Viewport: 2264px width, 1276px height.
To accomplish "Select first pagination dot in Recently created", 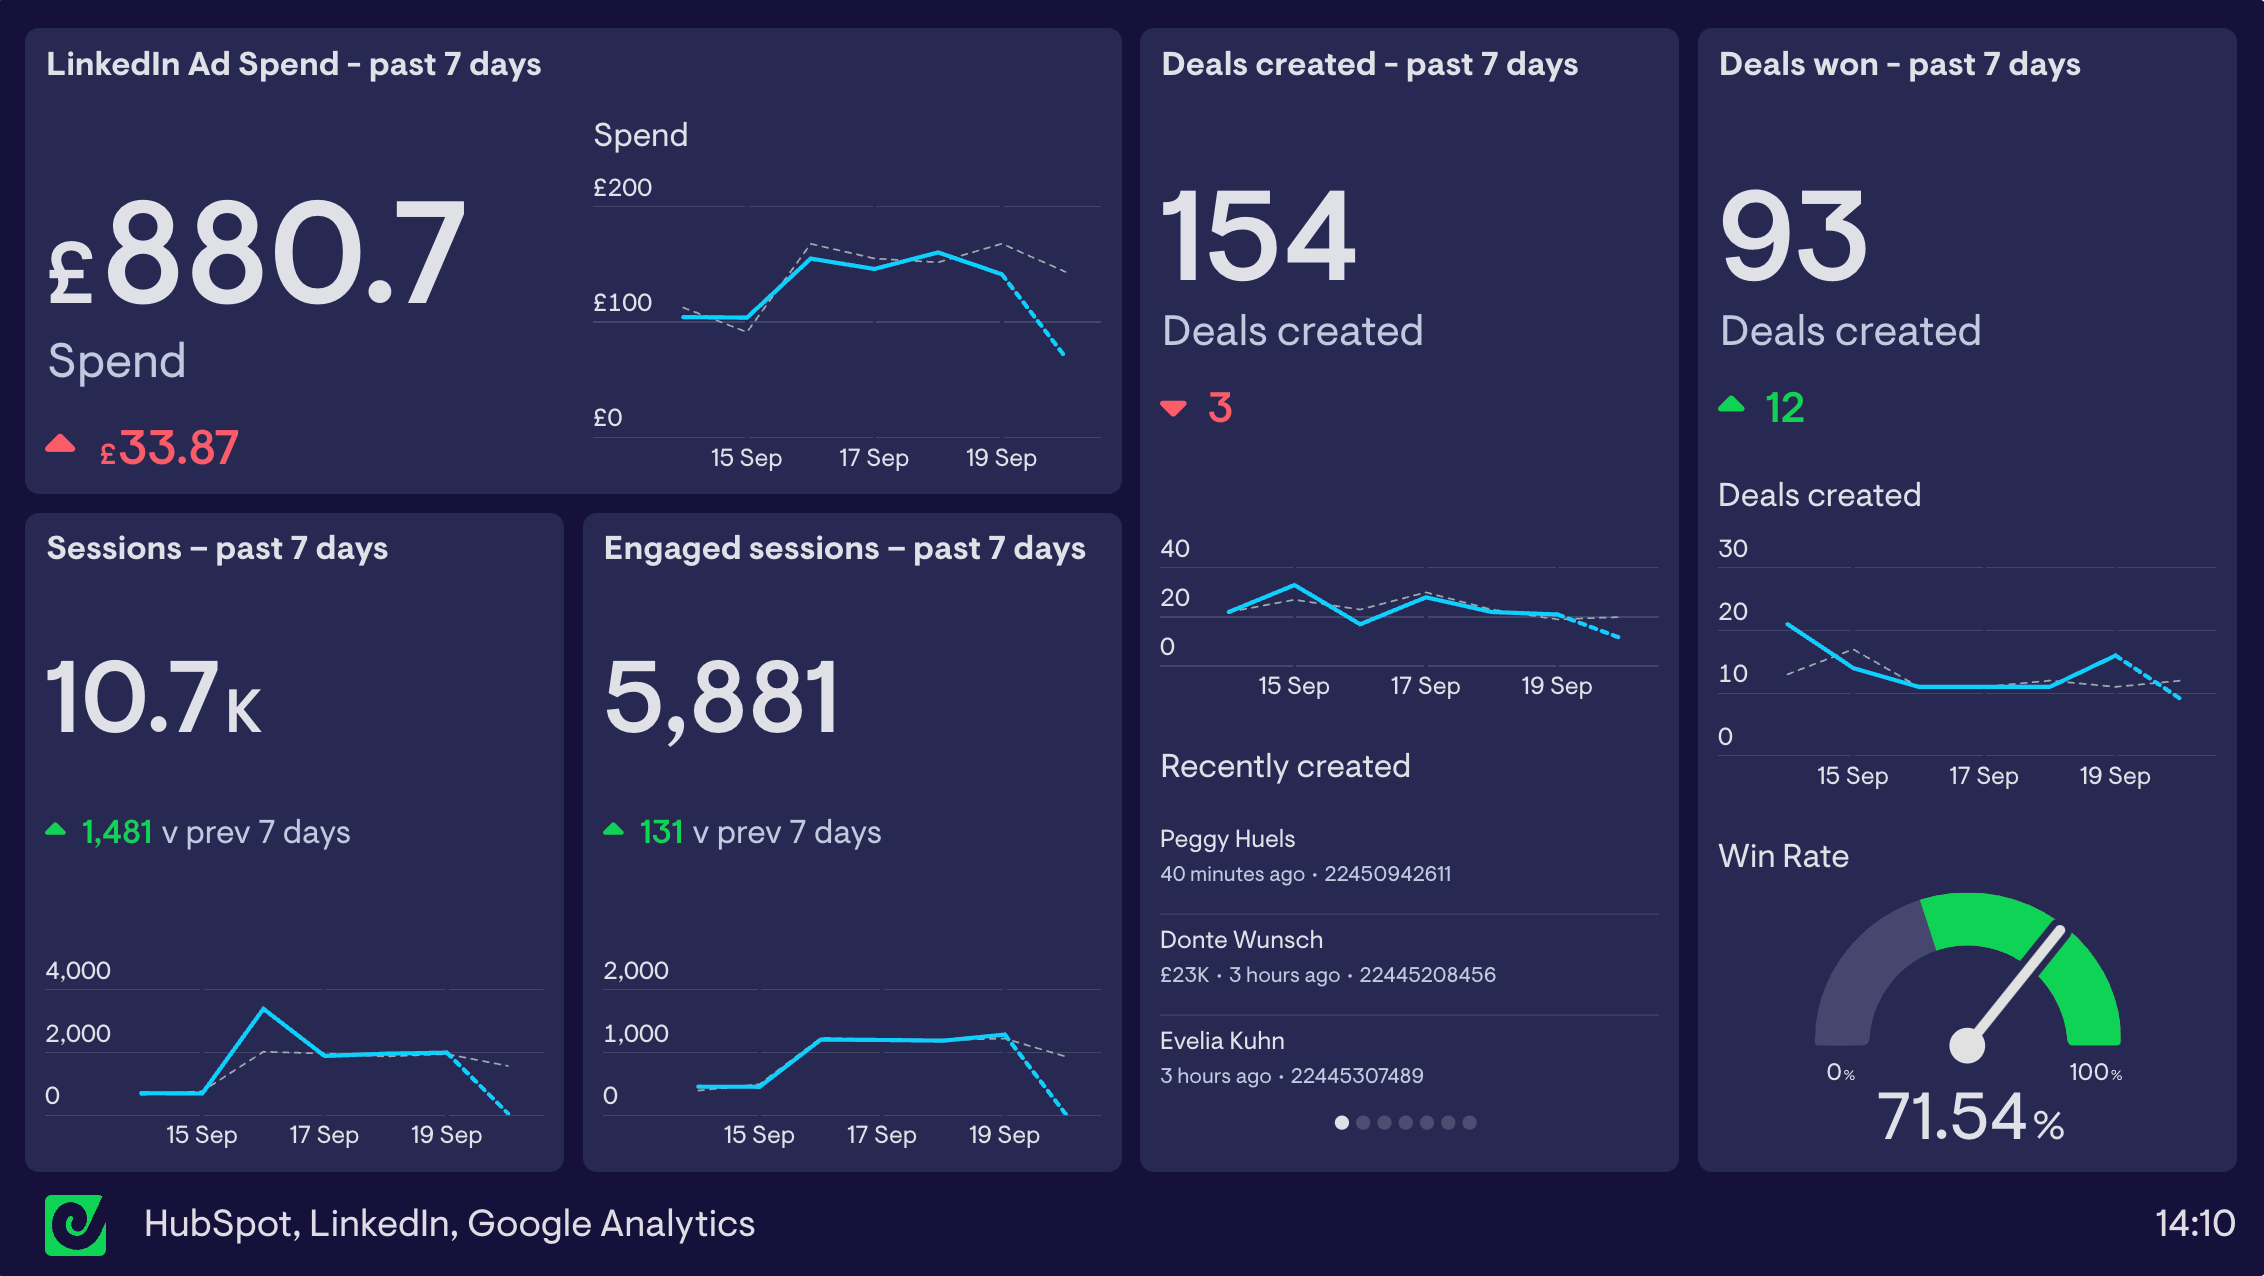I will tap(1341, 1123).
